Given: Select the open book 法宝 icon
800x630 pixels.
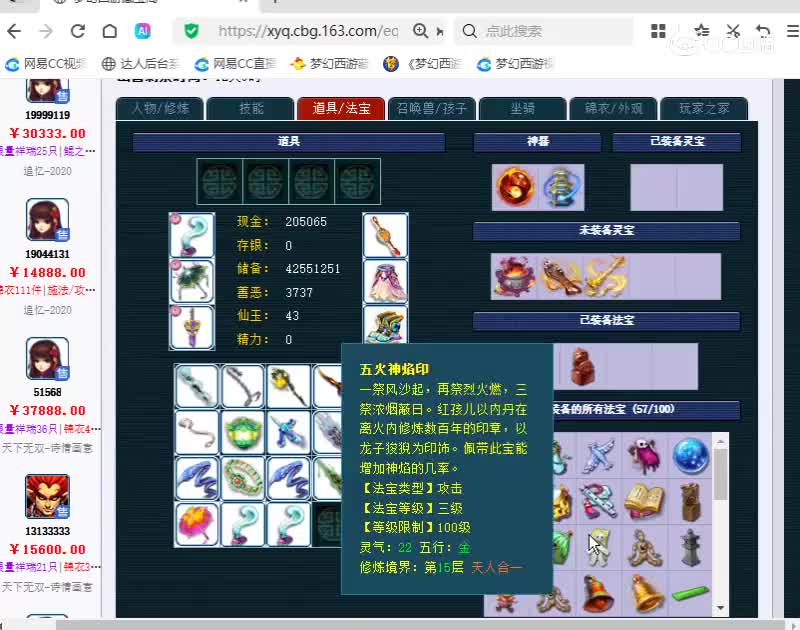Looking at the screenshot, I should [644, 501].
